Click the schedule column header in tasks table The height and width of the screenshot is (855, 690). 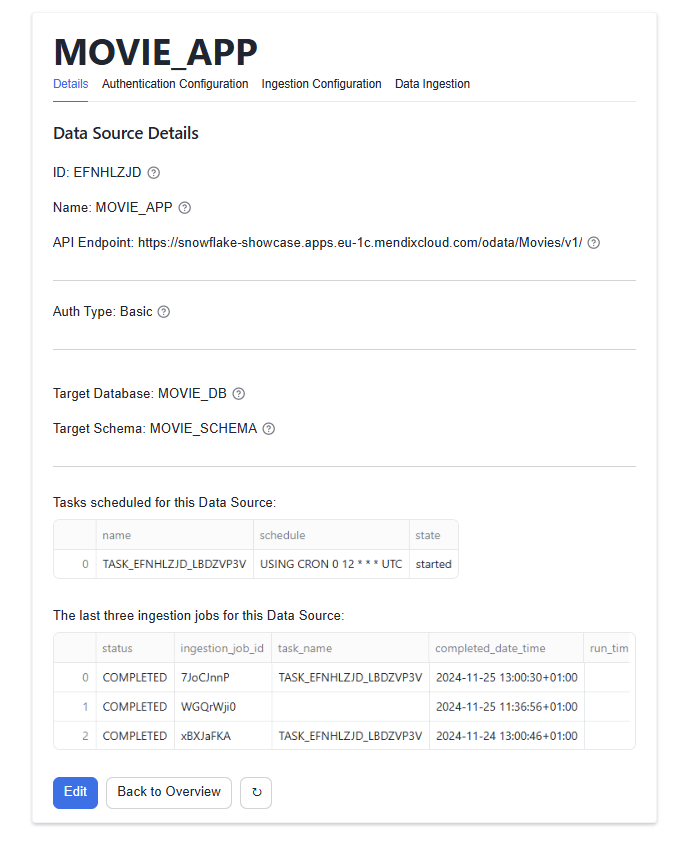282,535
